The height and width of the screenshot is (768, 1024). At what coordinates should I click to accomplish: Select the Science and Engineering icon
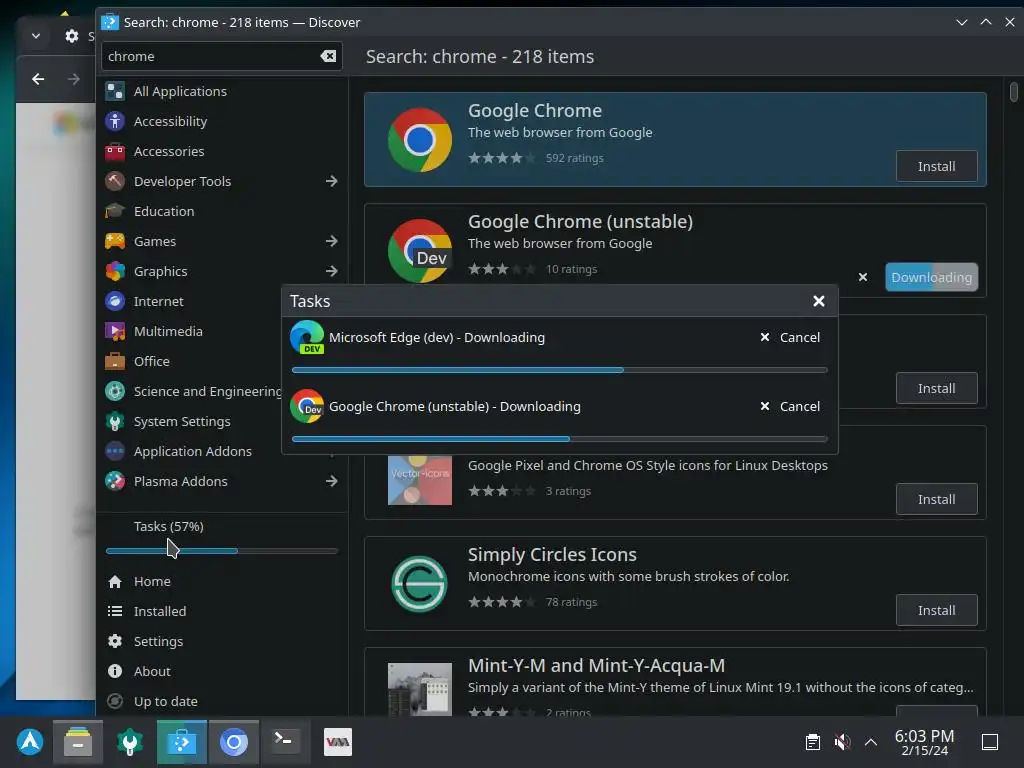coord(115,392)
